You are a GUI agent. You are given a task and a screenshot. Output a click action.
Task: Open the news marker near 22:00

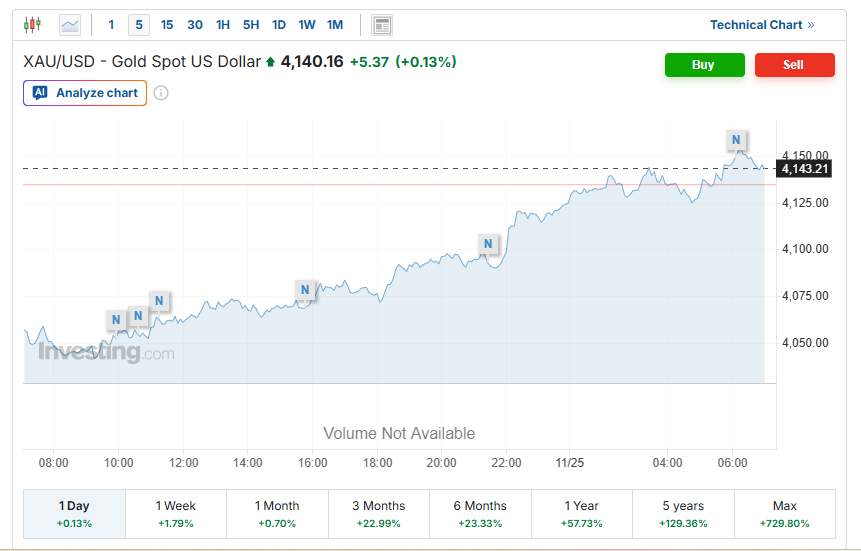click(x=488, y=243)
